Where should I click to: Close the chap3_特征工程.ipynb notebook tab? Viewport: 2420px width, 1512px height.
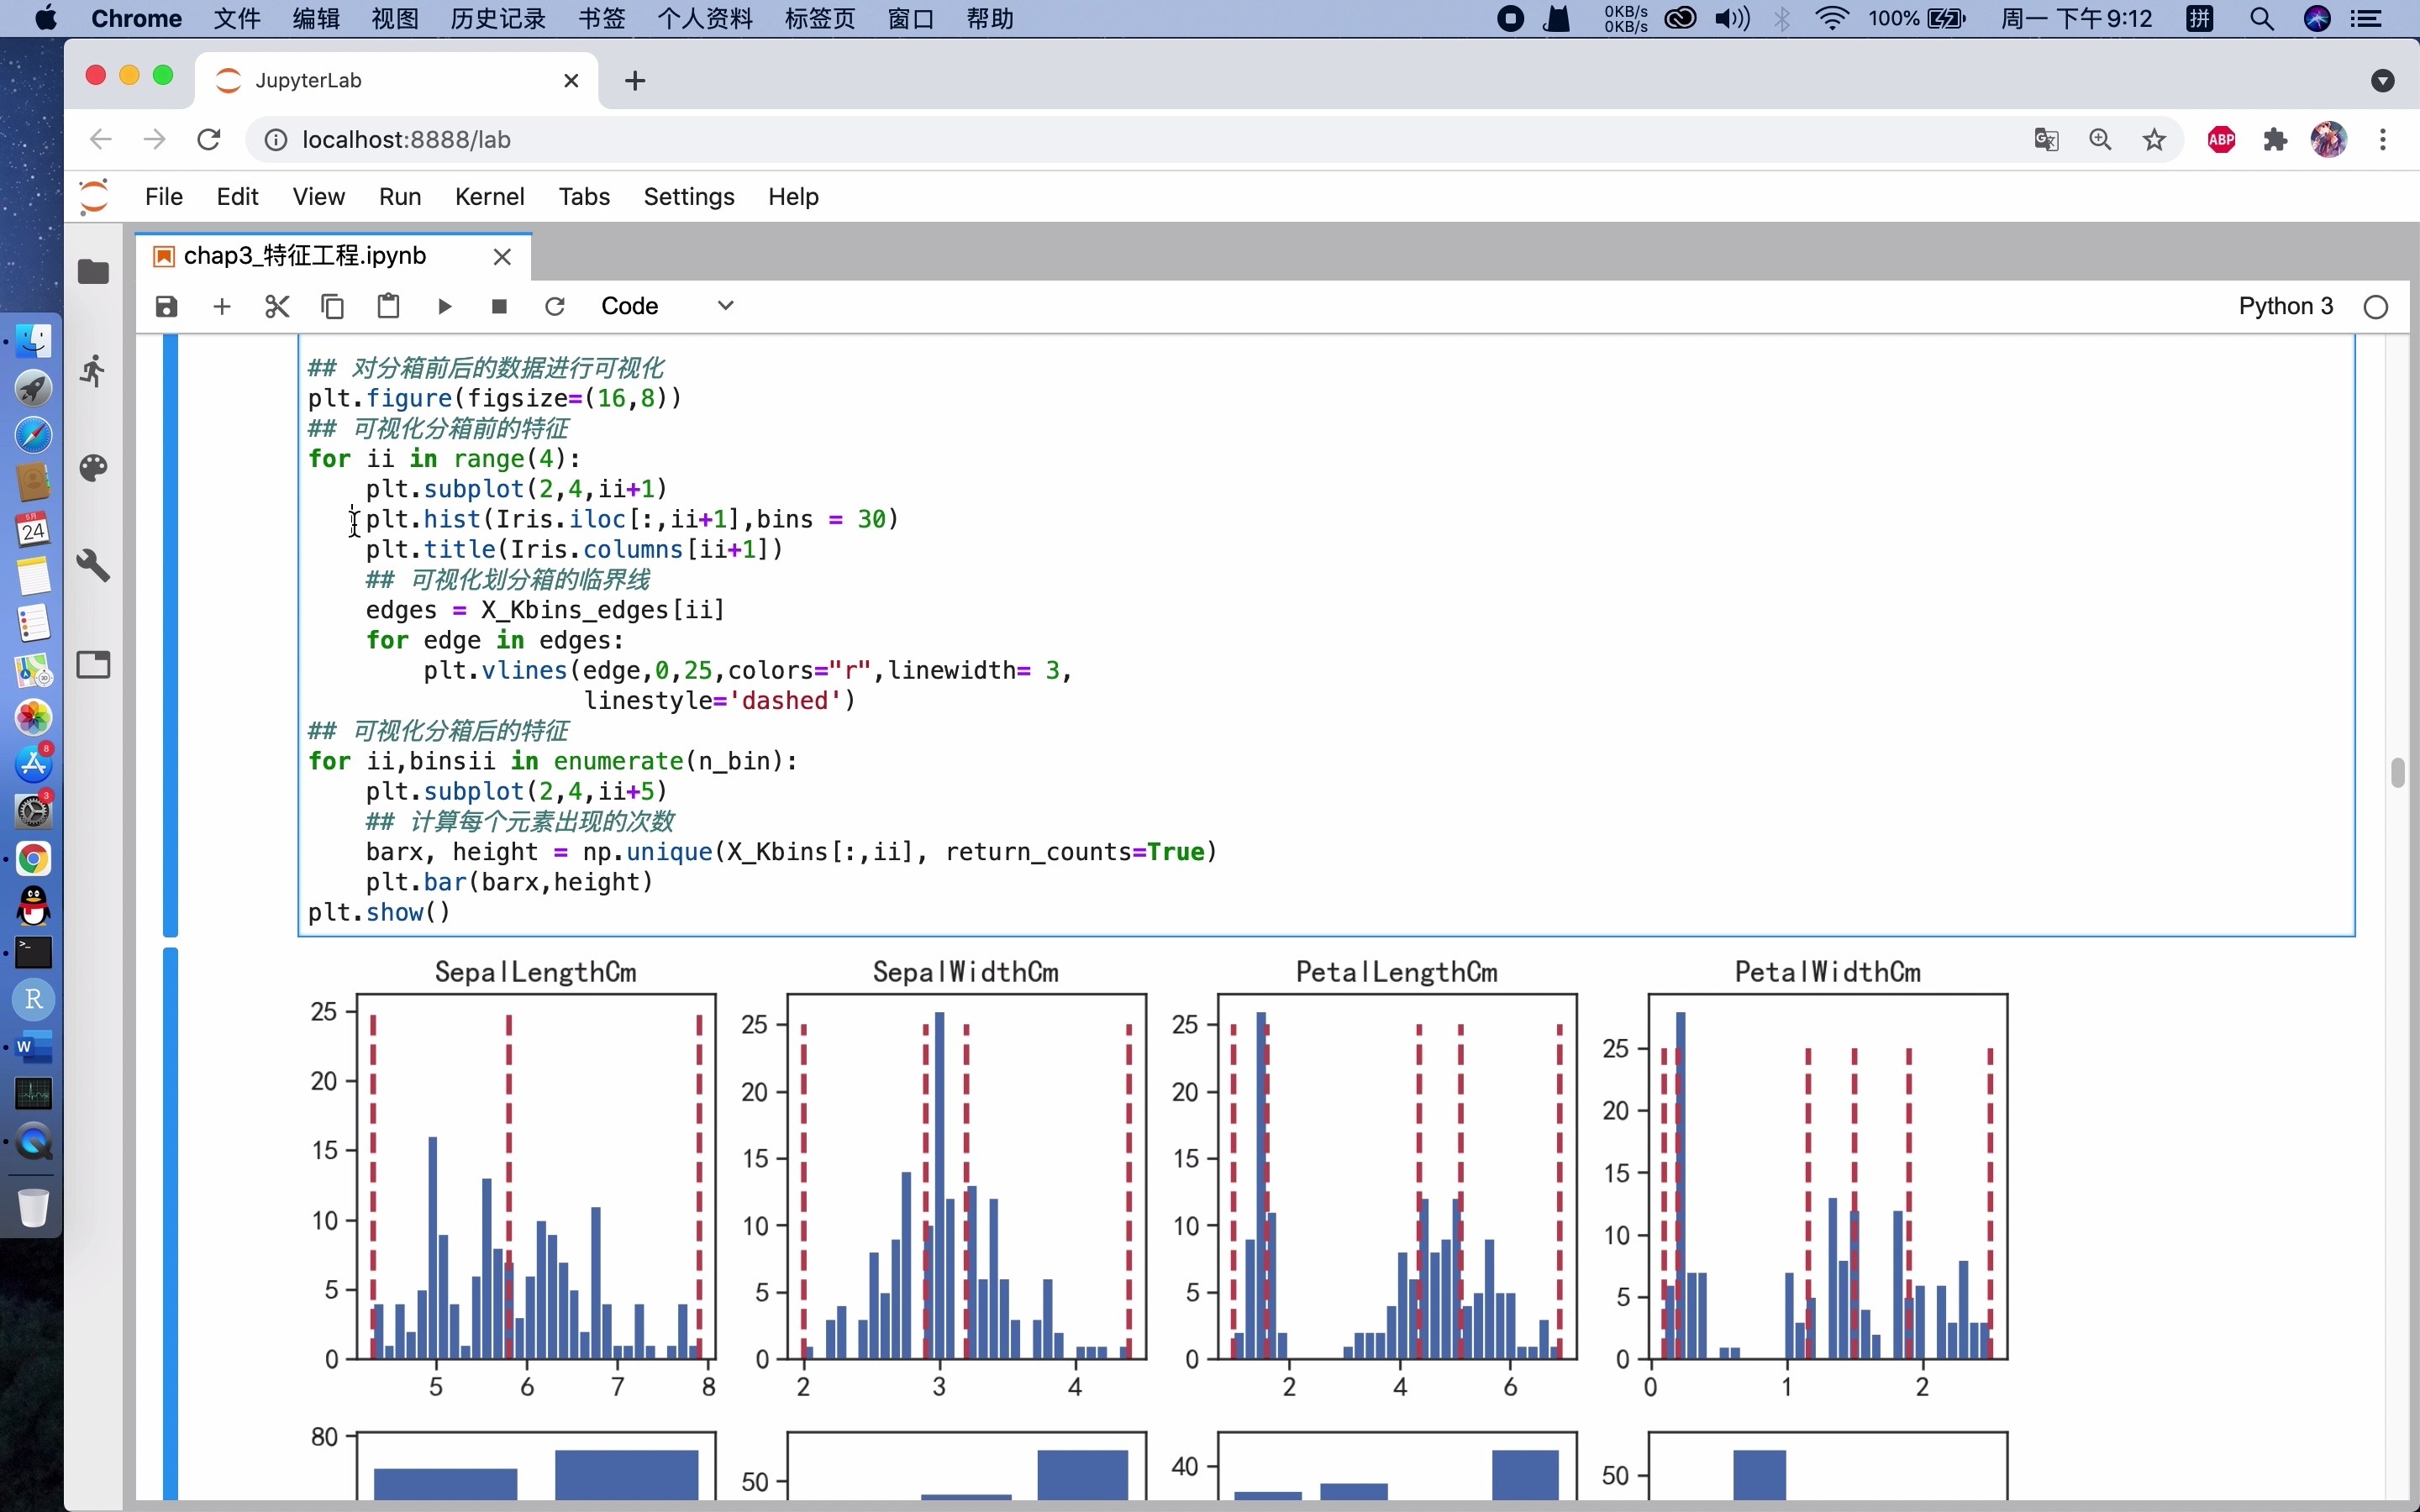502,257
